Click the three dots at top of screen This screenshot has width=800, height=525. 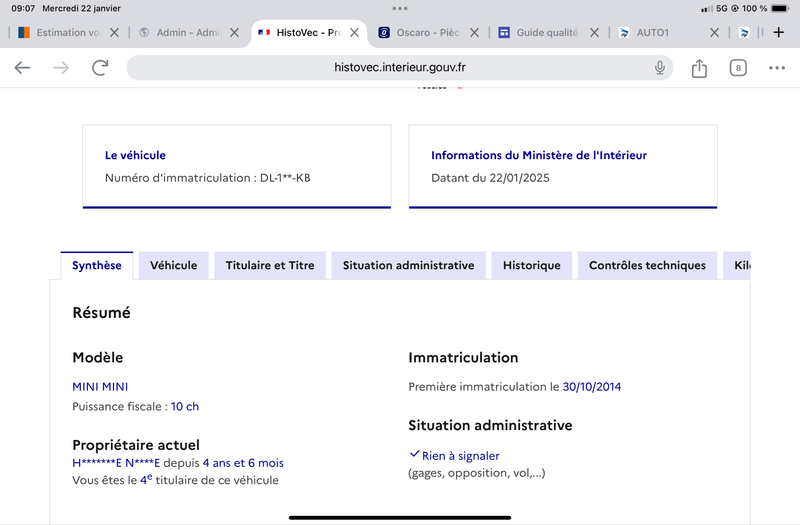(400, 8)
